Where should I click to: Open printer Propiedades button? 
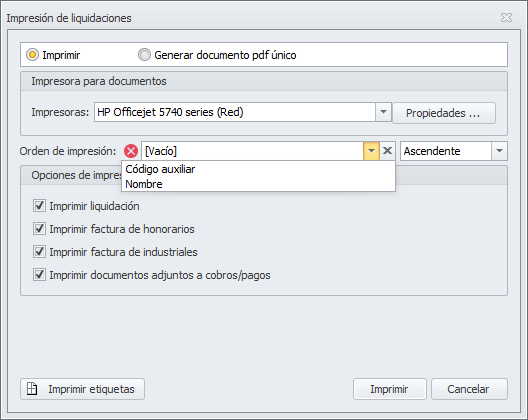pos(444,113)
